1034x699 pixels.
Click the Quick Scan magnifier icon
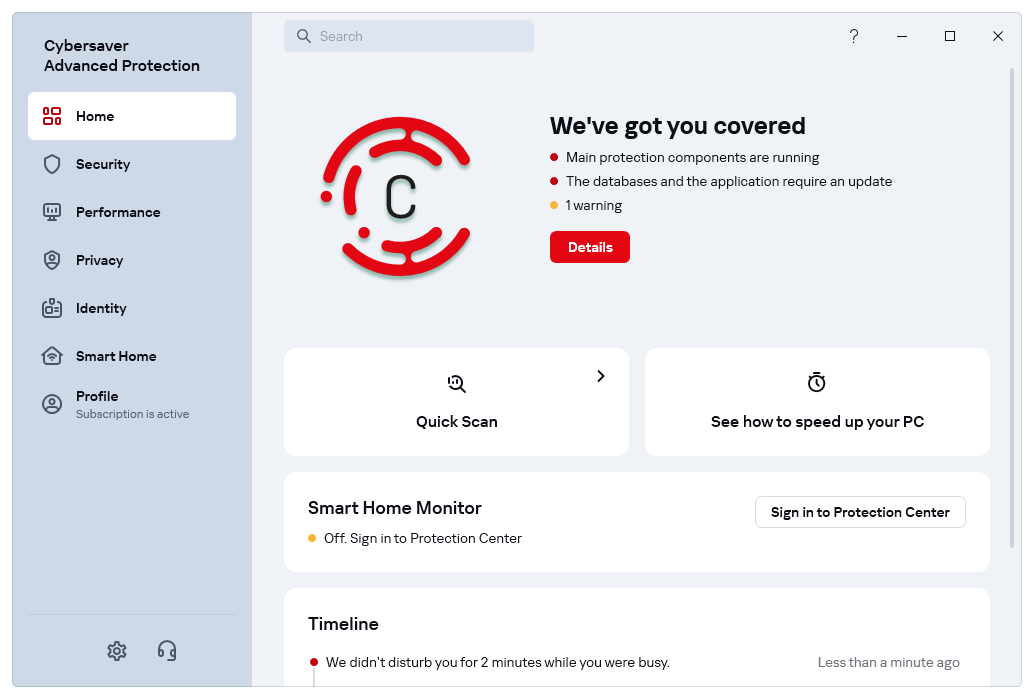pos(457,383)
